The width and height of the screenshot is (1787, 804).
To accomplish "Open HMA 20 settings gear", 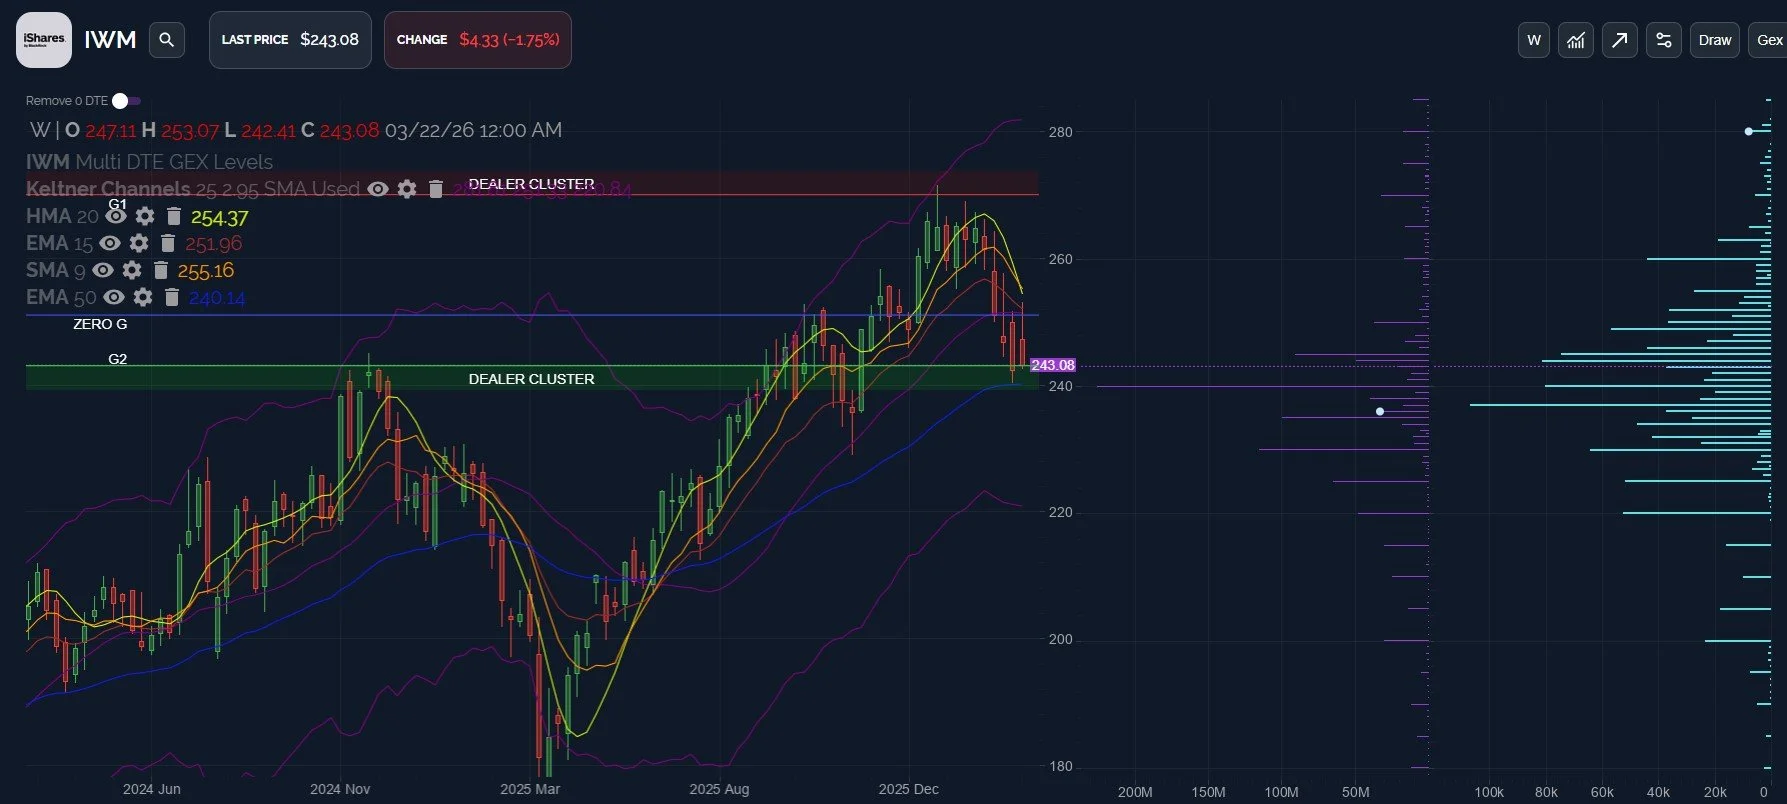I will 145,216.
